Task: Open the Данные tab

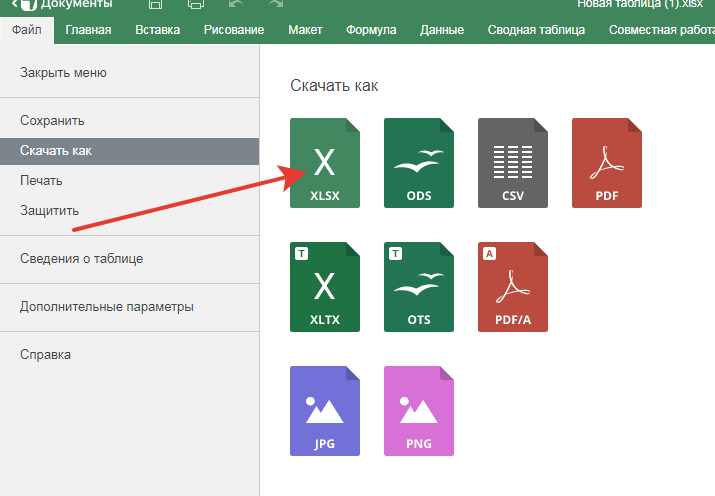Action: (x=442, y=30)
